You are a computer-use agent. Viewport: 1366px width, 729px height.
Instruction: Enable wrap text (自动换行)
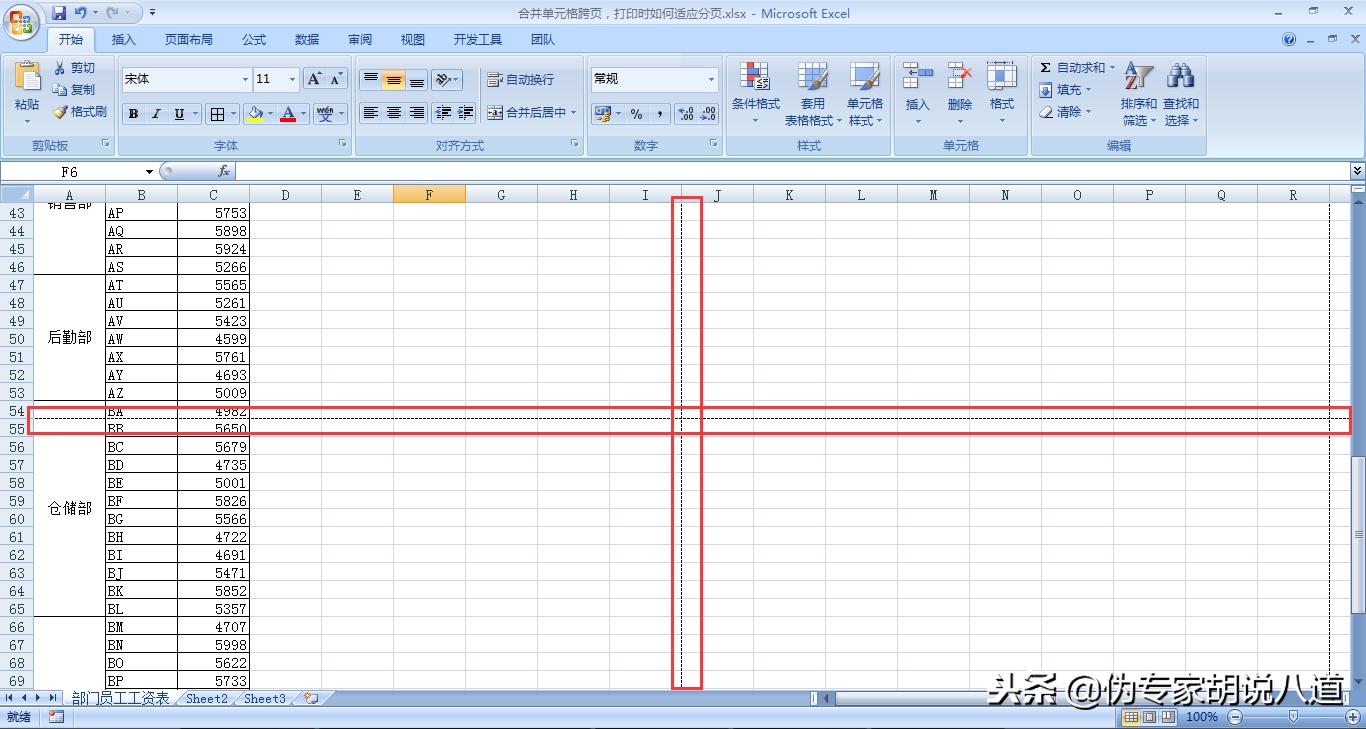520,79
